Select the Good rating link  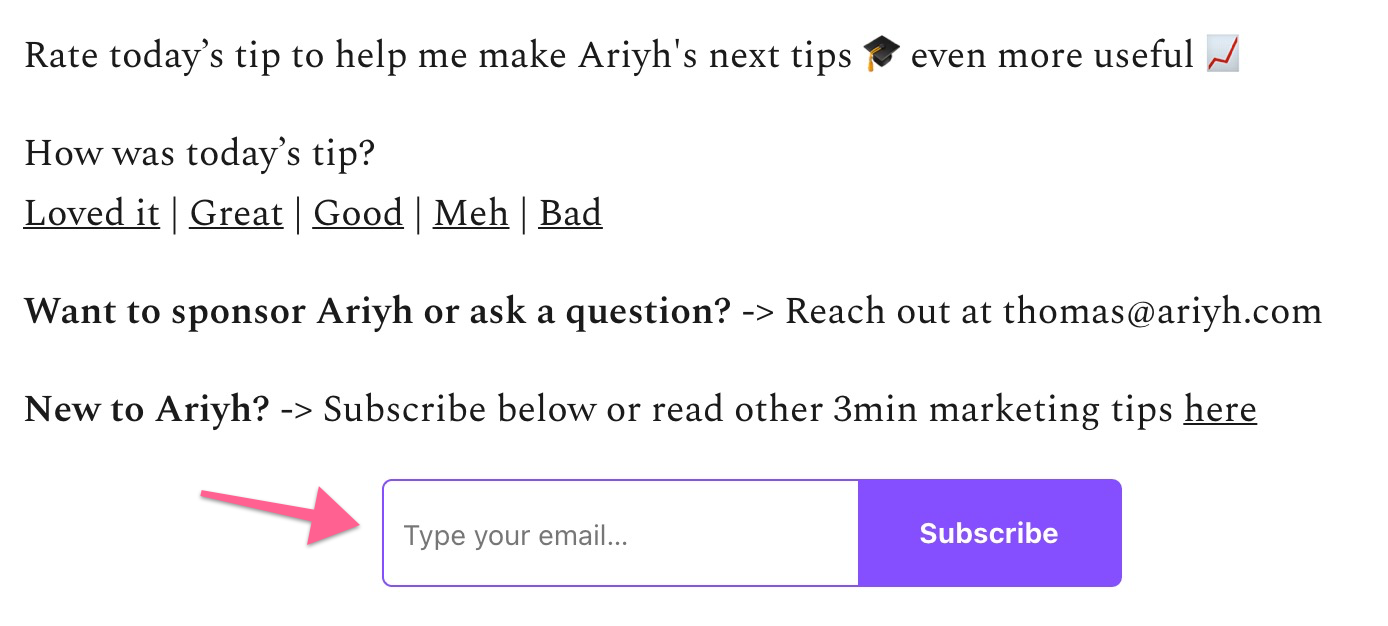(358, 213)
